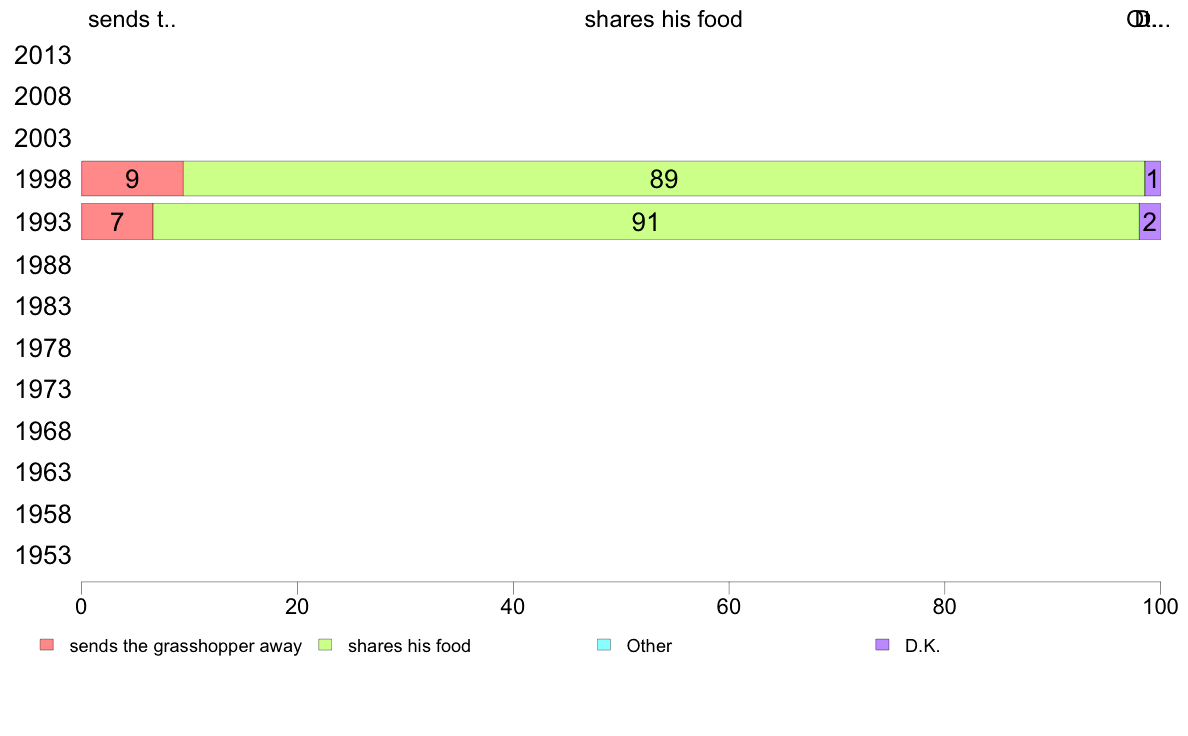Select the 1993 red bar segment labeled 7
Image resolution: width=1188 pixels, height=736 pixels.
(117, 221)
